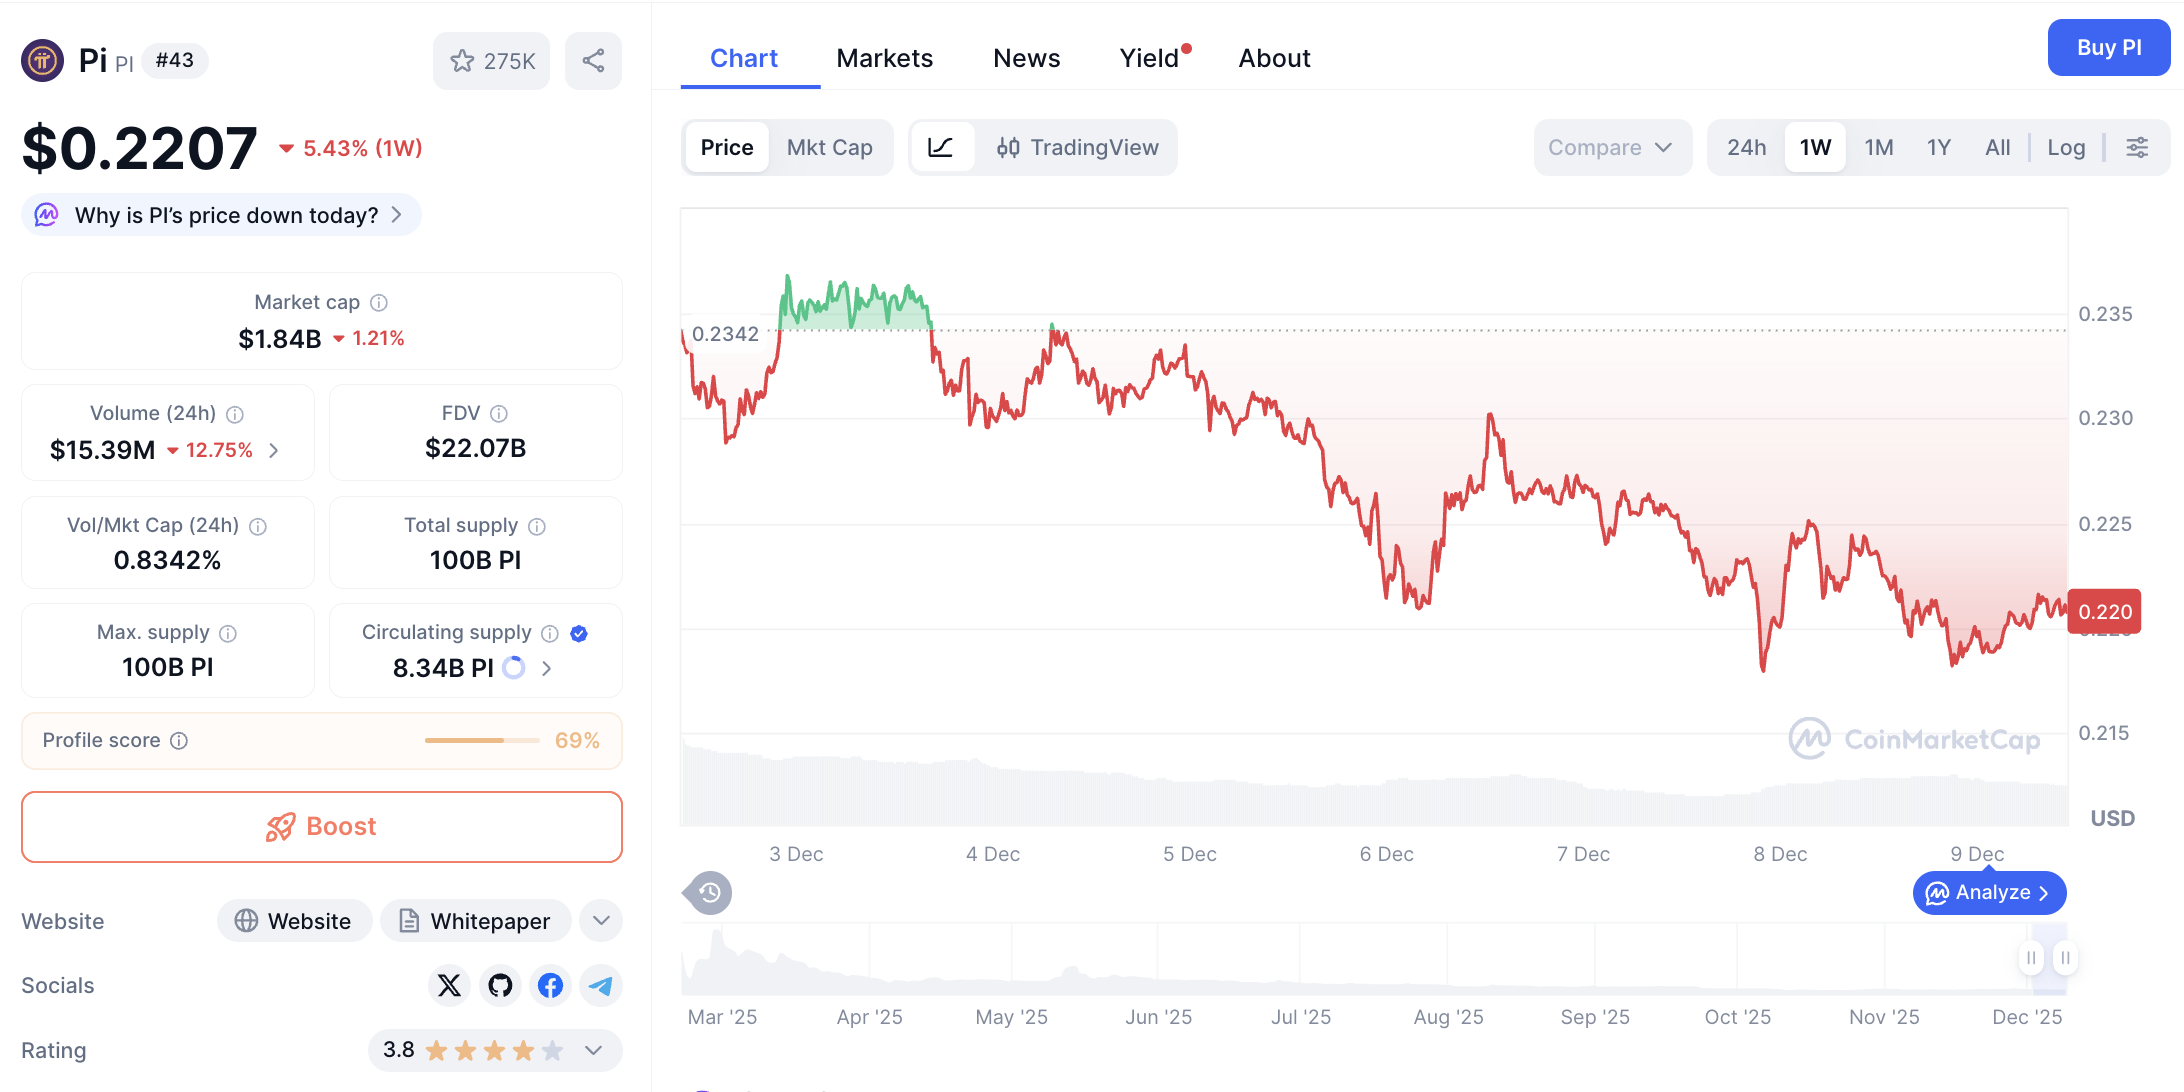Open the Compare dropdown
2184x1092 pixels.
tap(1611, 147)
